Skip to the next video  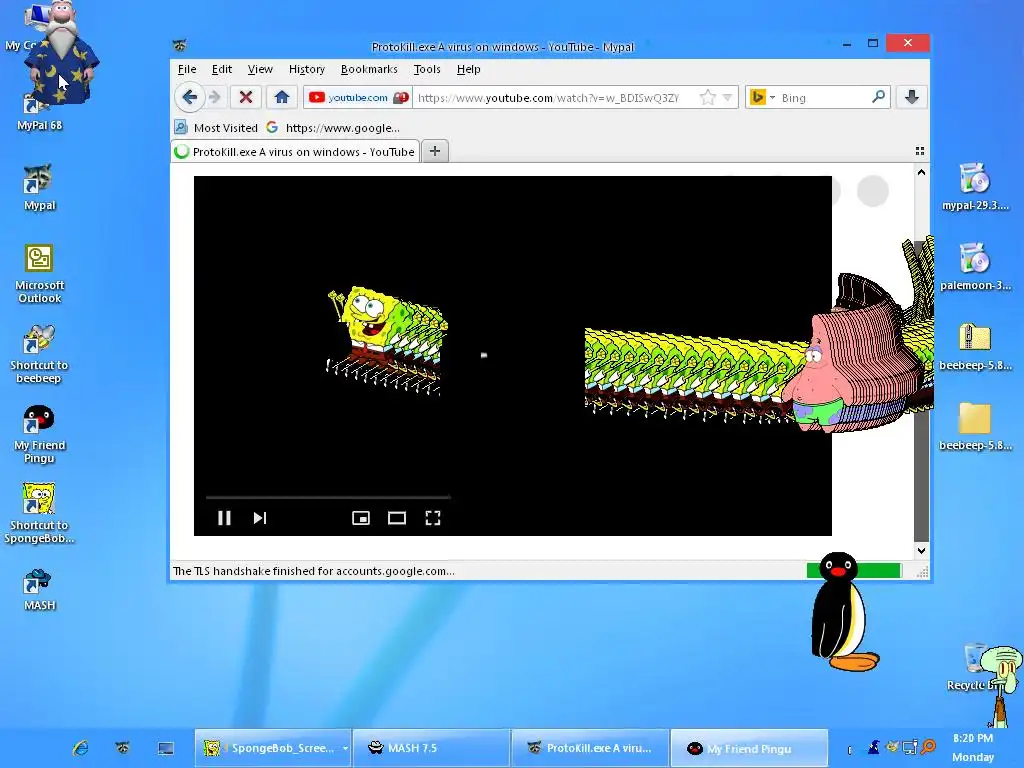click(x=260, y=518)
